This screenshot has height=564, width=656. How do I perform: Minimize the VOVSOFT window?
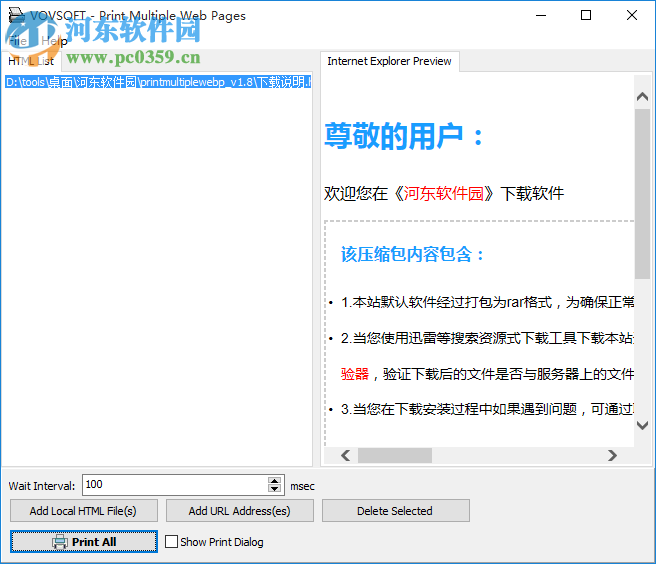pyautogui.click(x=541, y=15)
